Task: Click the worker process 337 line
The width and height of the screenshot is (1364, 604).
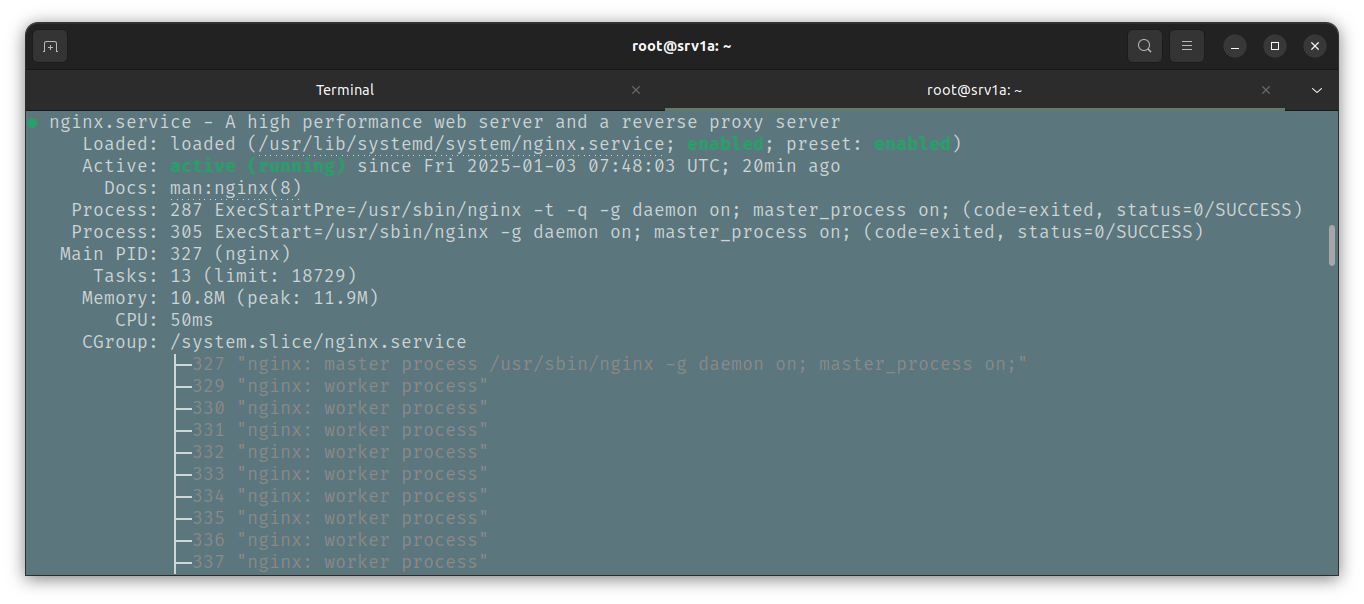Action: 340,562
